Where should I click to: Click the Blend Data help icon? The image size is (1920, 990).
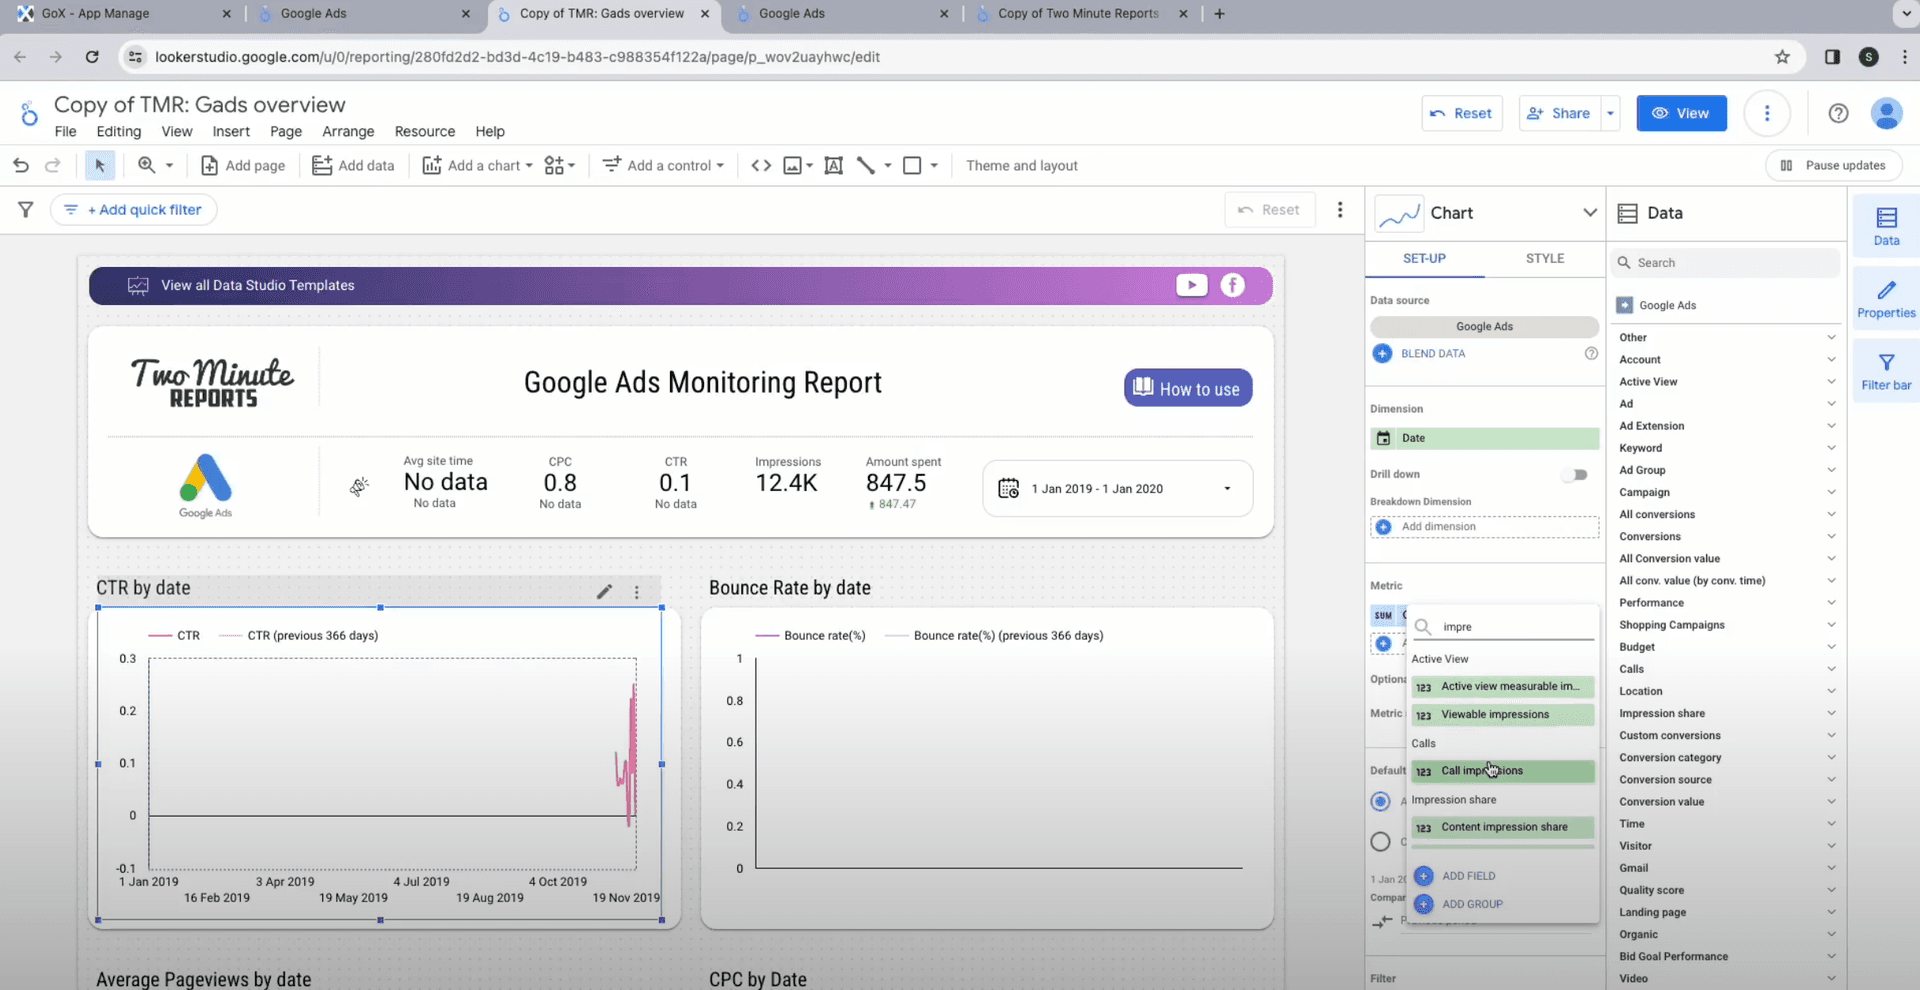coord(1591,353)
